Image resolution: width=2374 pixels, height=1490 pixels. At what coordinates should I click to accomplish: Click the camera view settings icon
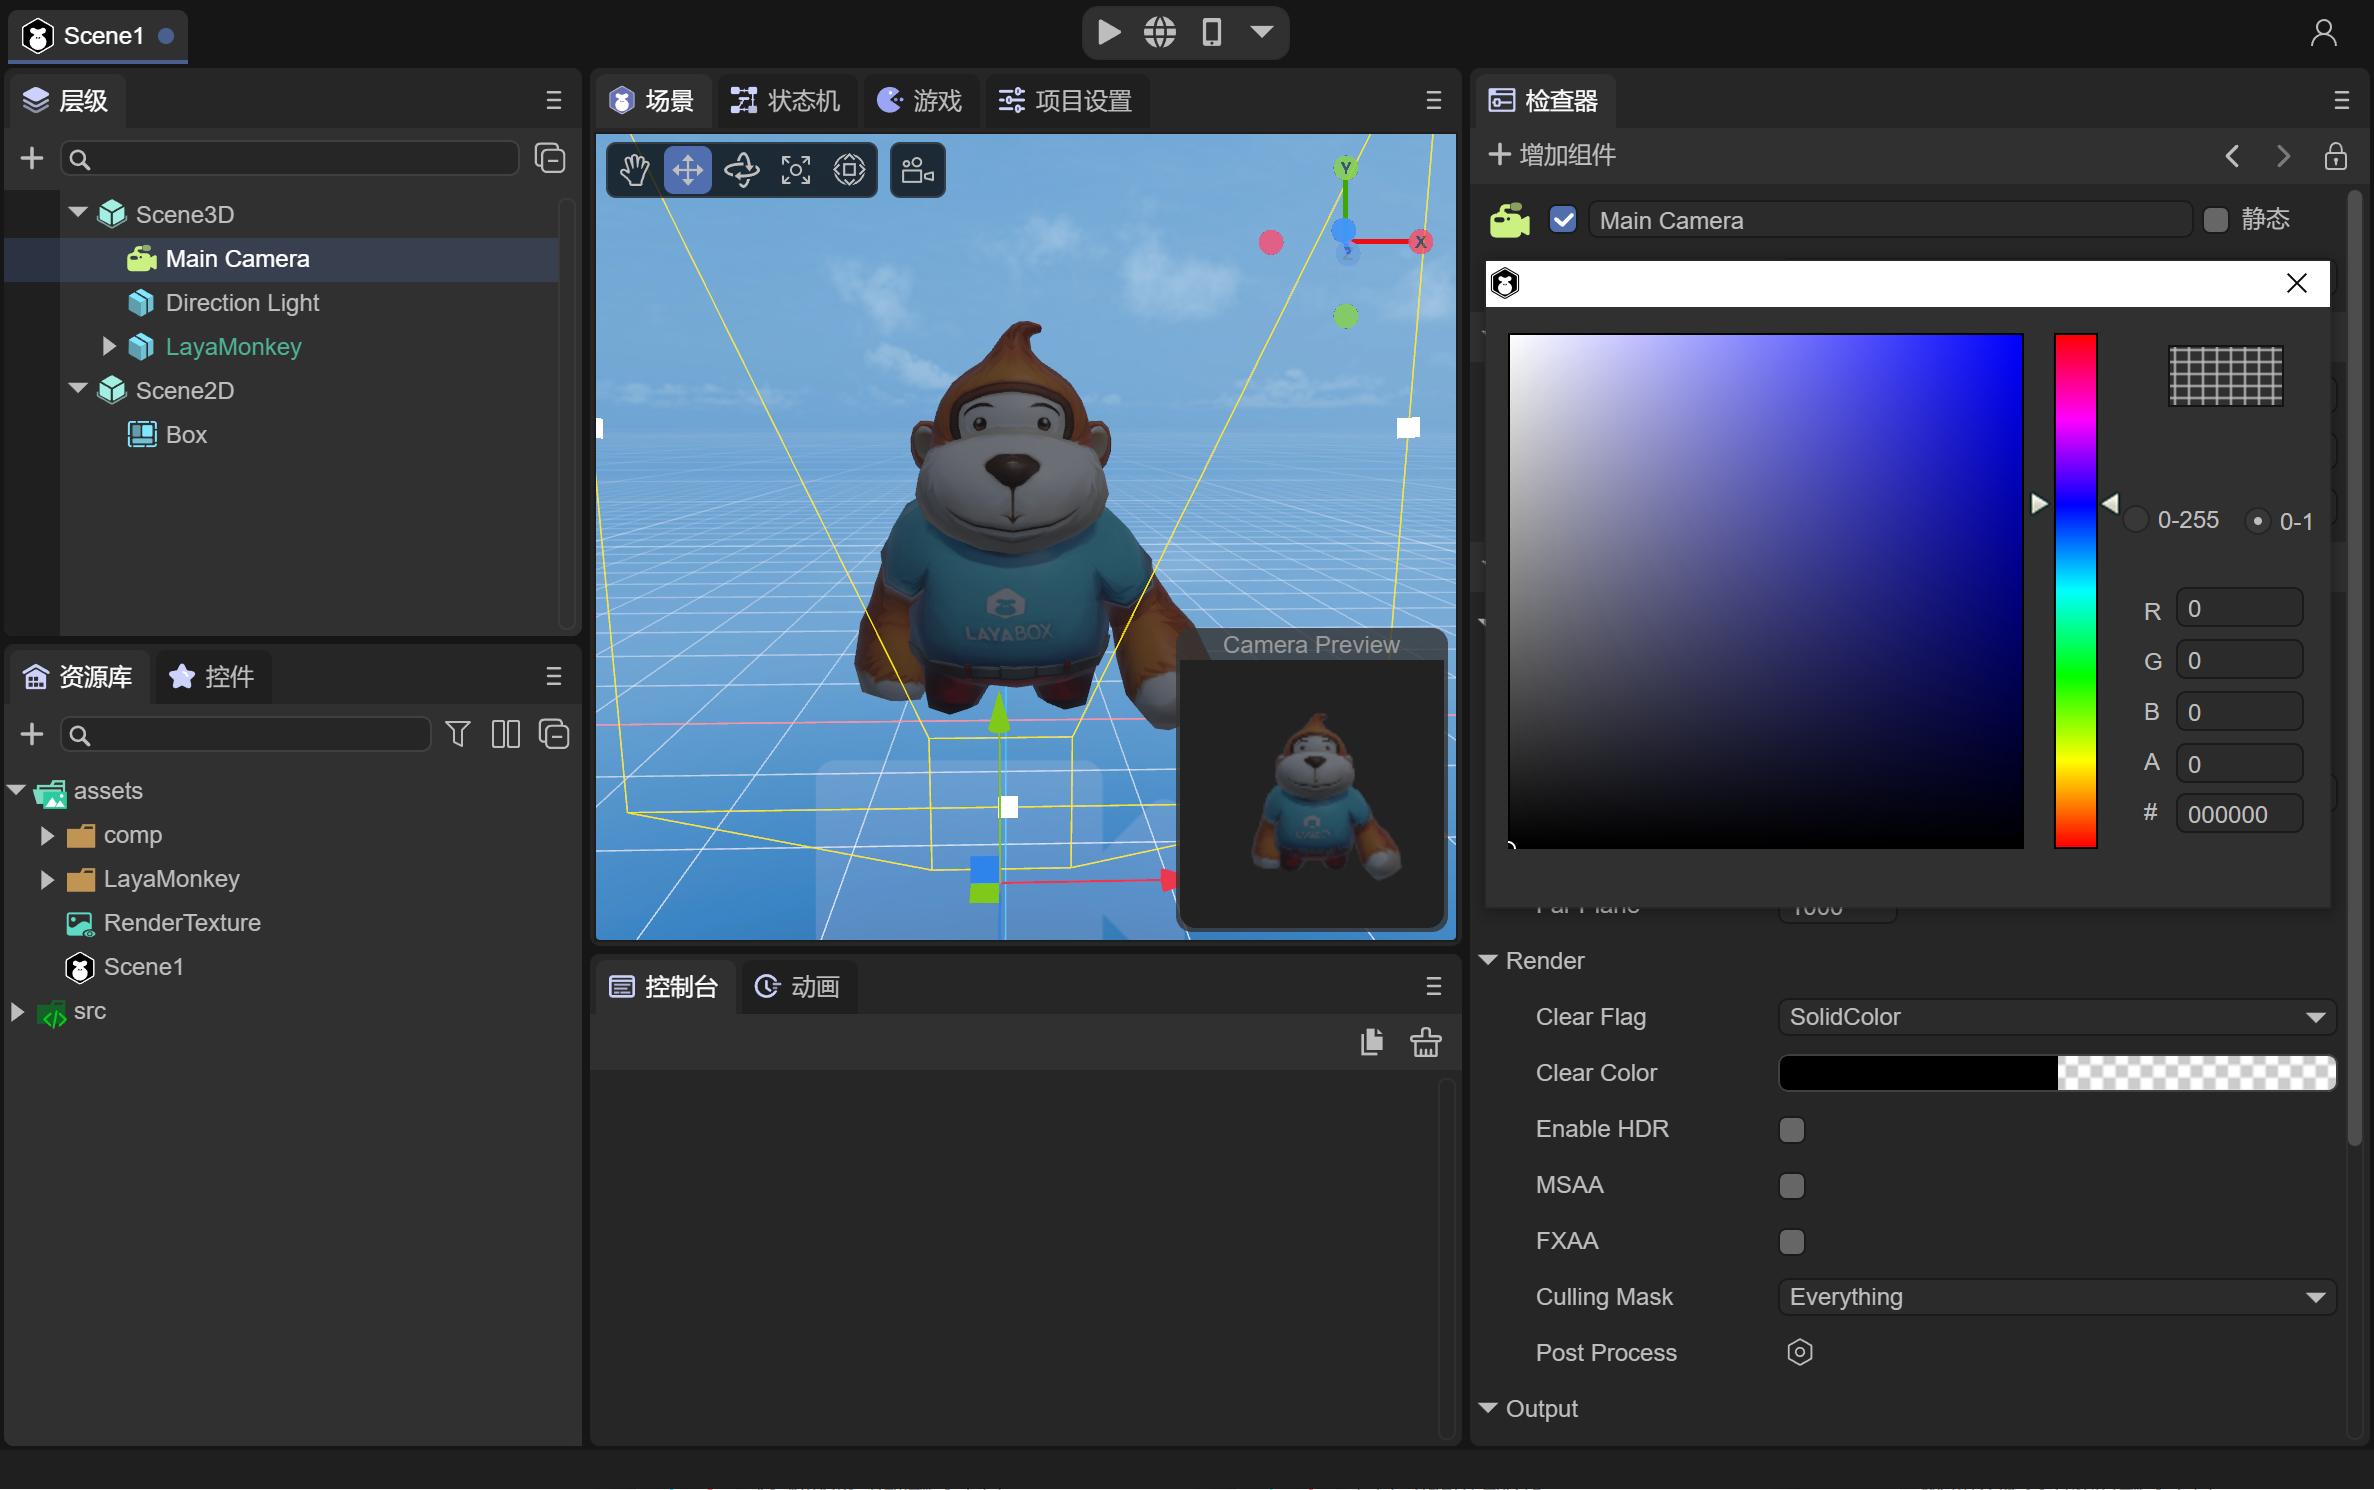pyautogui.click(x=917, y=170)
